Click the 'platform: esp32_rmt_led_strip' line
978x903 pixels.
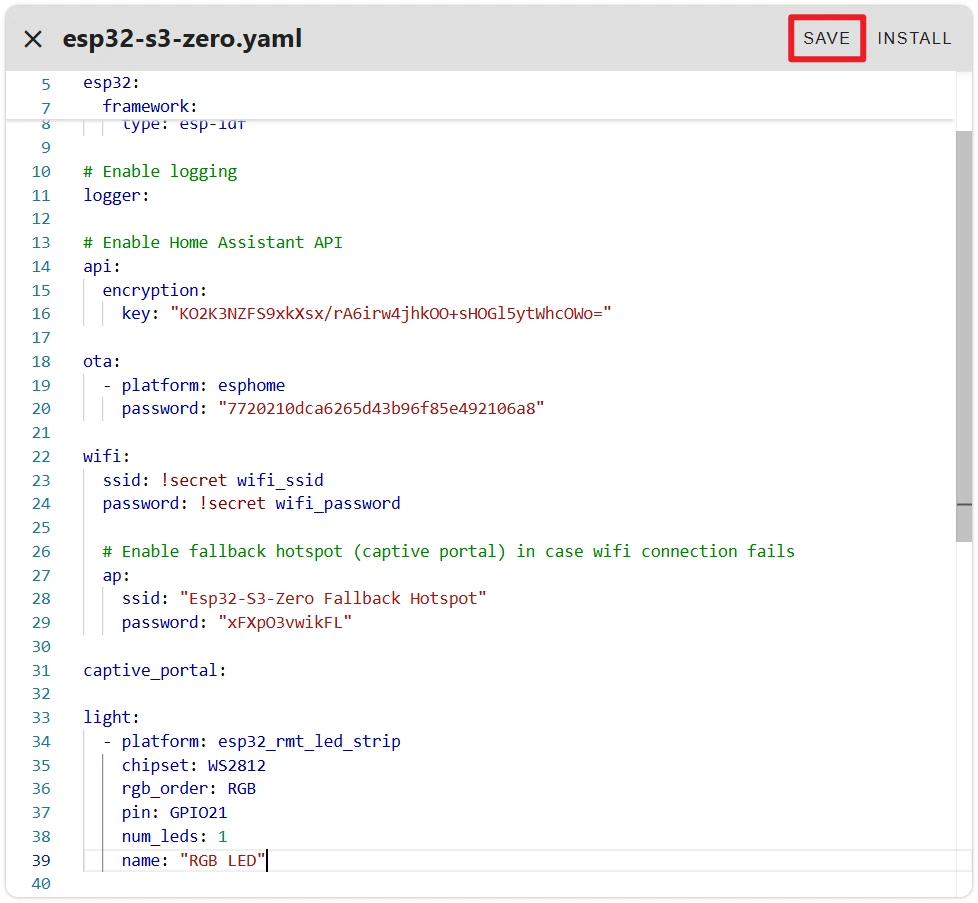[252, 741]
